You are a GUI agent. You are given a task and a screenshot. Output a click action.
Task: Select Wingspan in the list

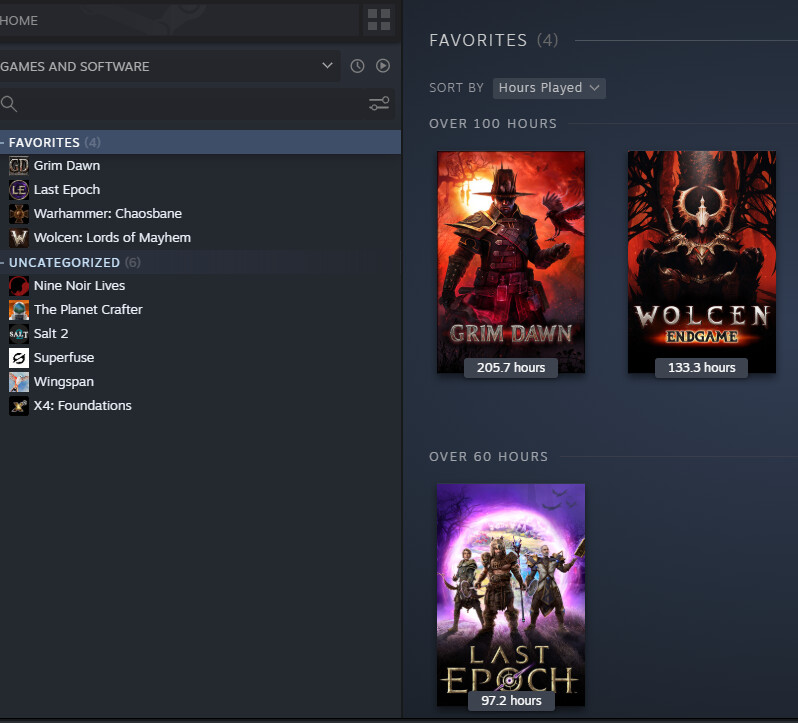64,382
